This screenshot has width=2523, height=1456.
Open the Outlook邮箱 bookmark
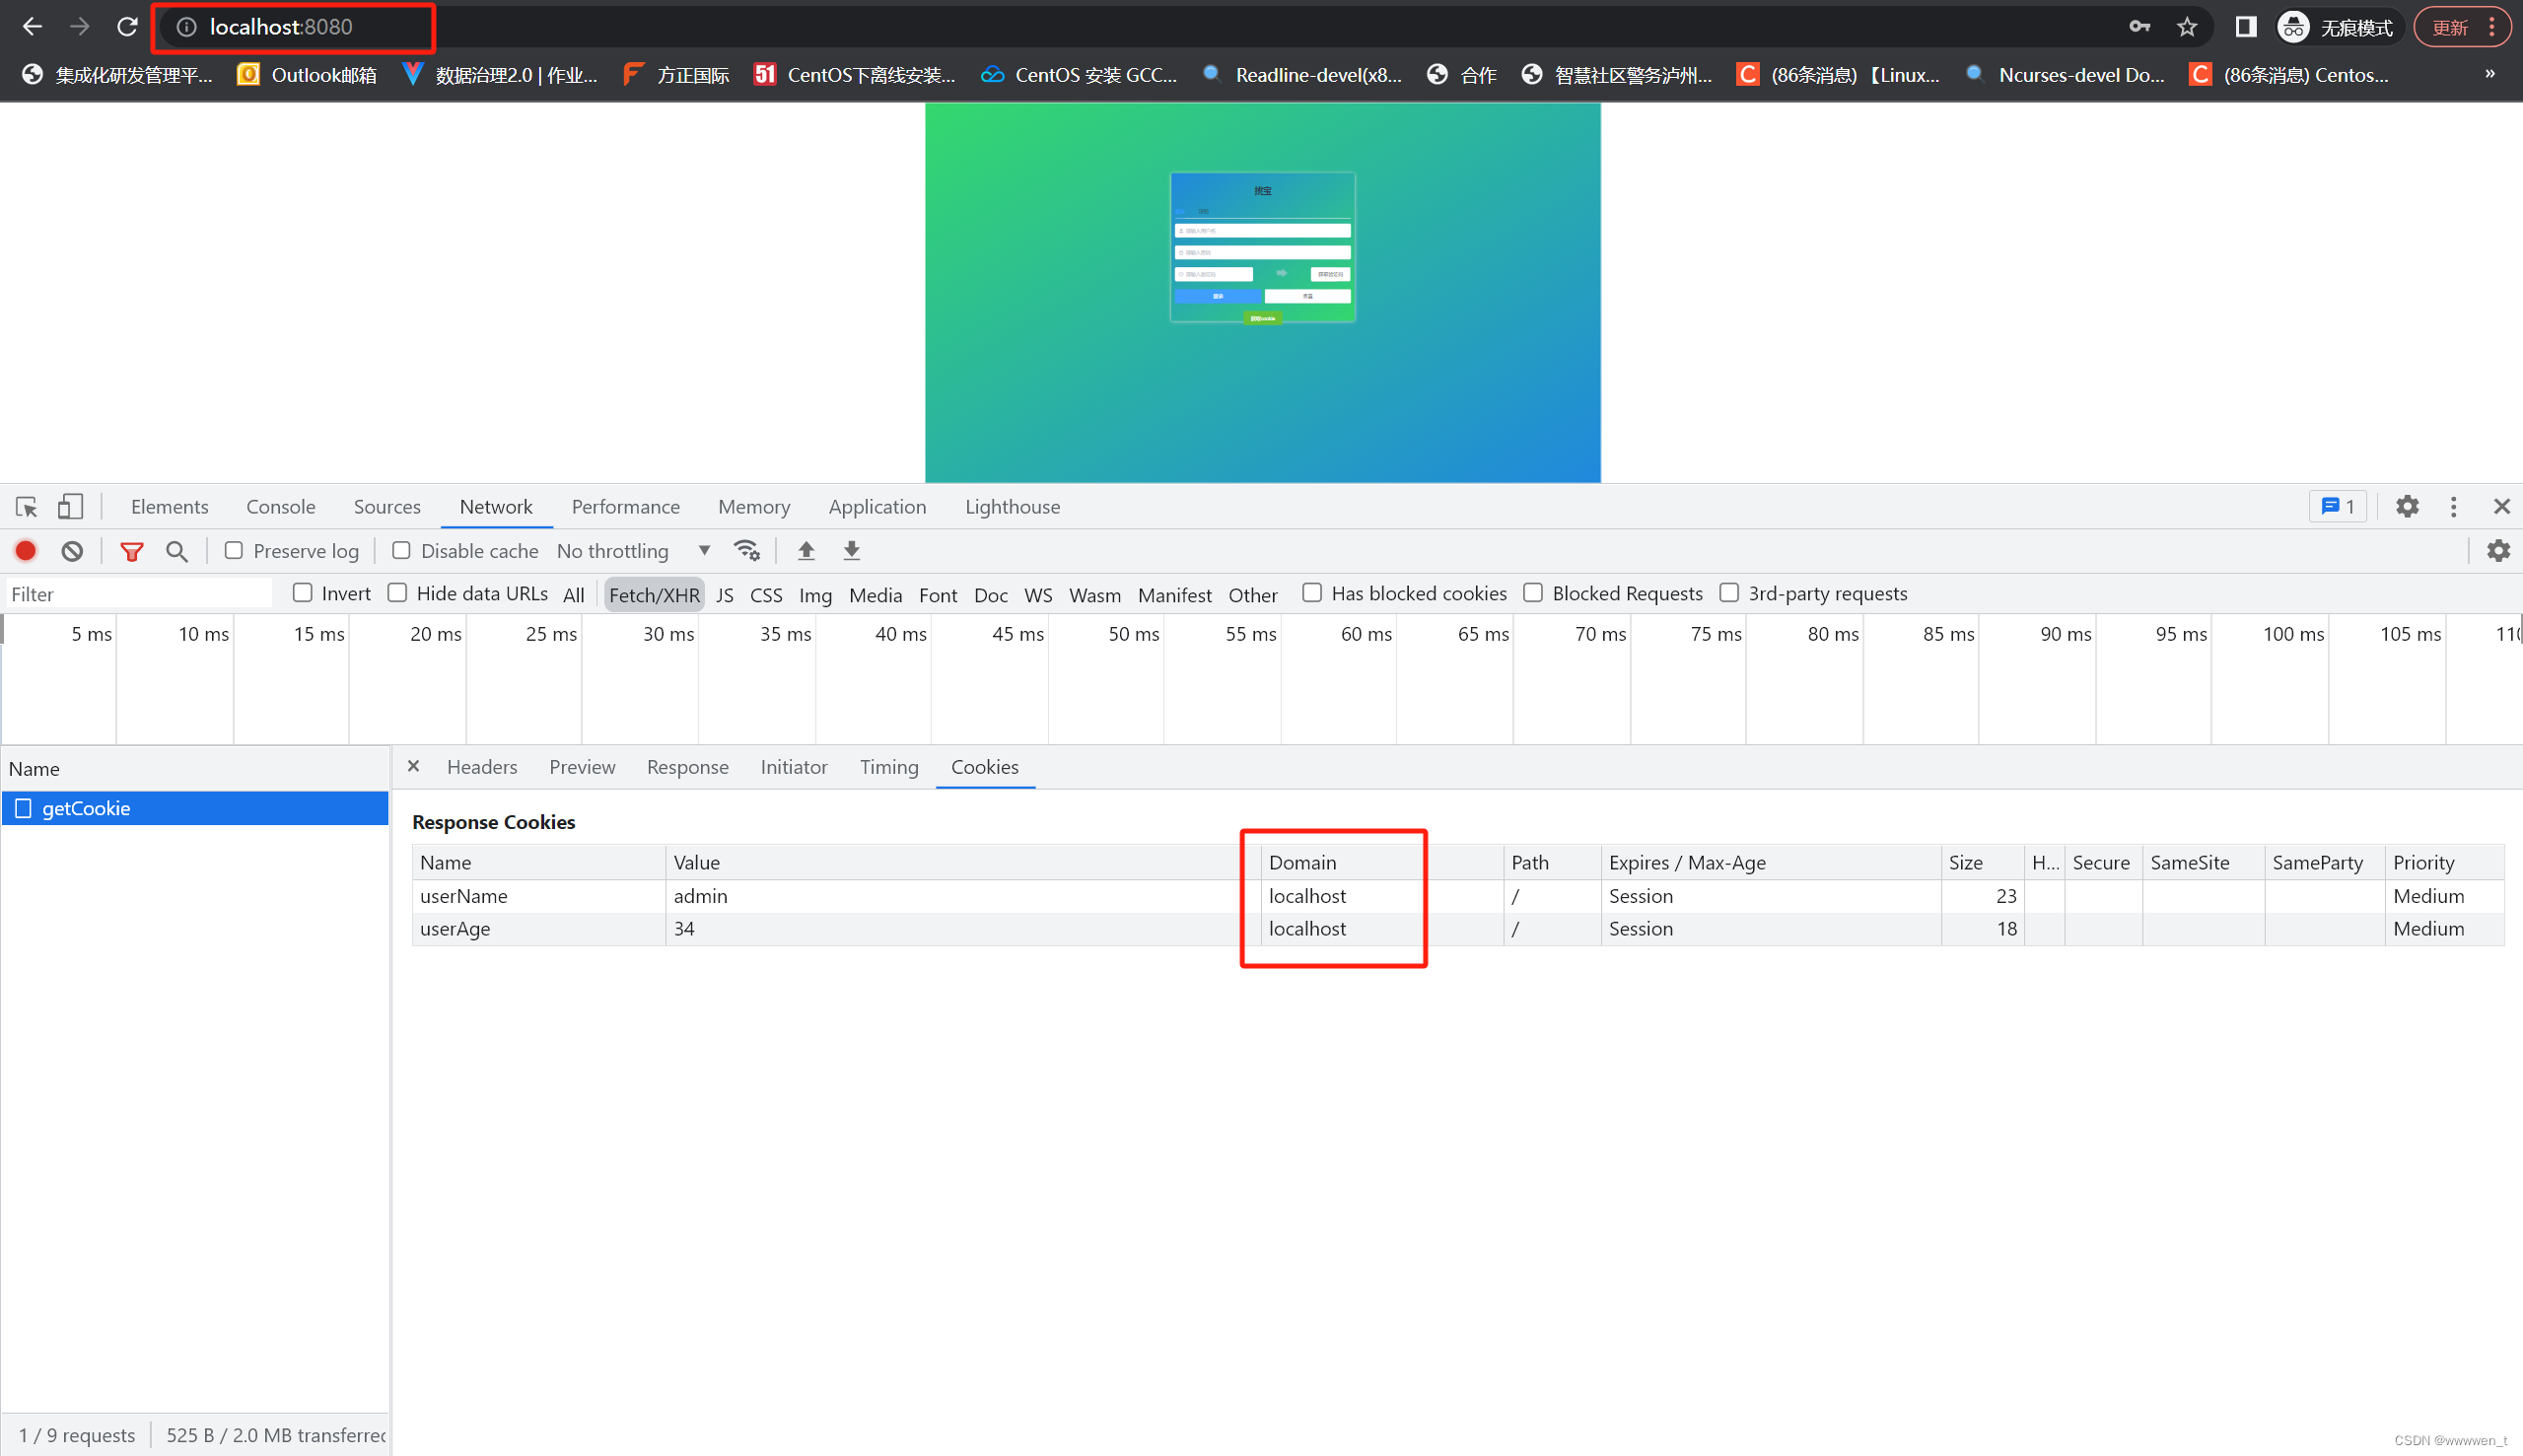tap(305, 74)
